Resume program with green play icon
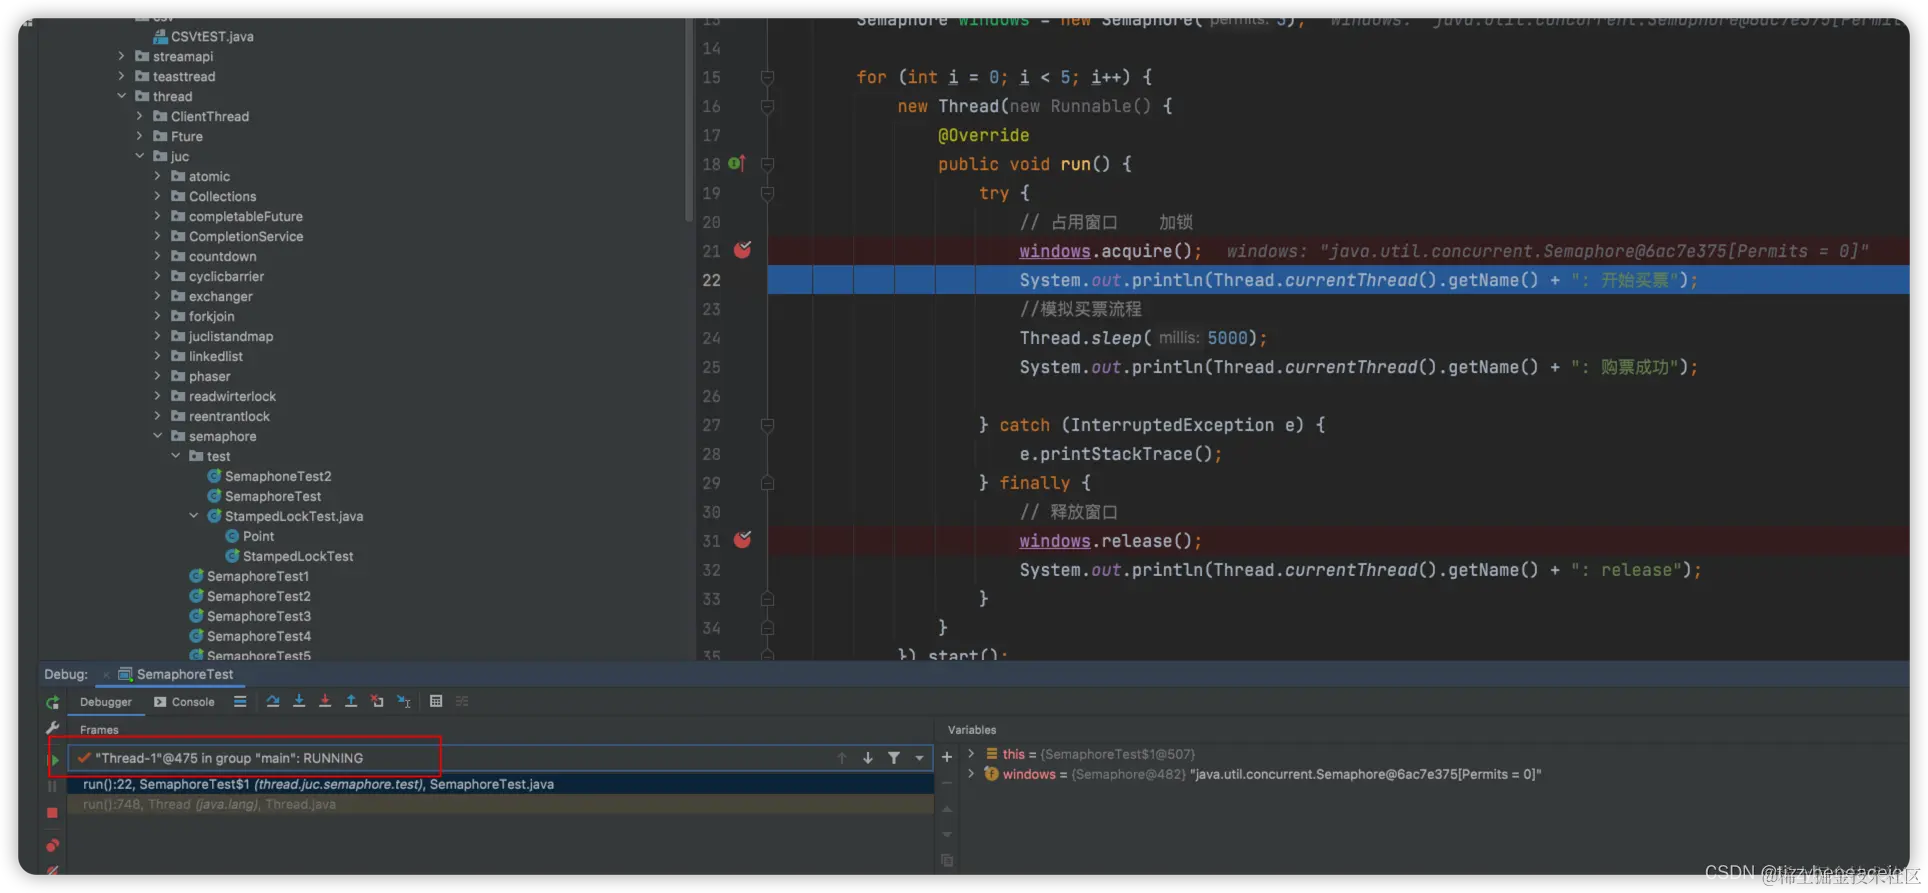 [53, 760]
